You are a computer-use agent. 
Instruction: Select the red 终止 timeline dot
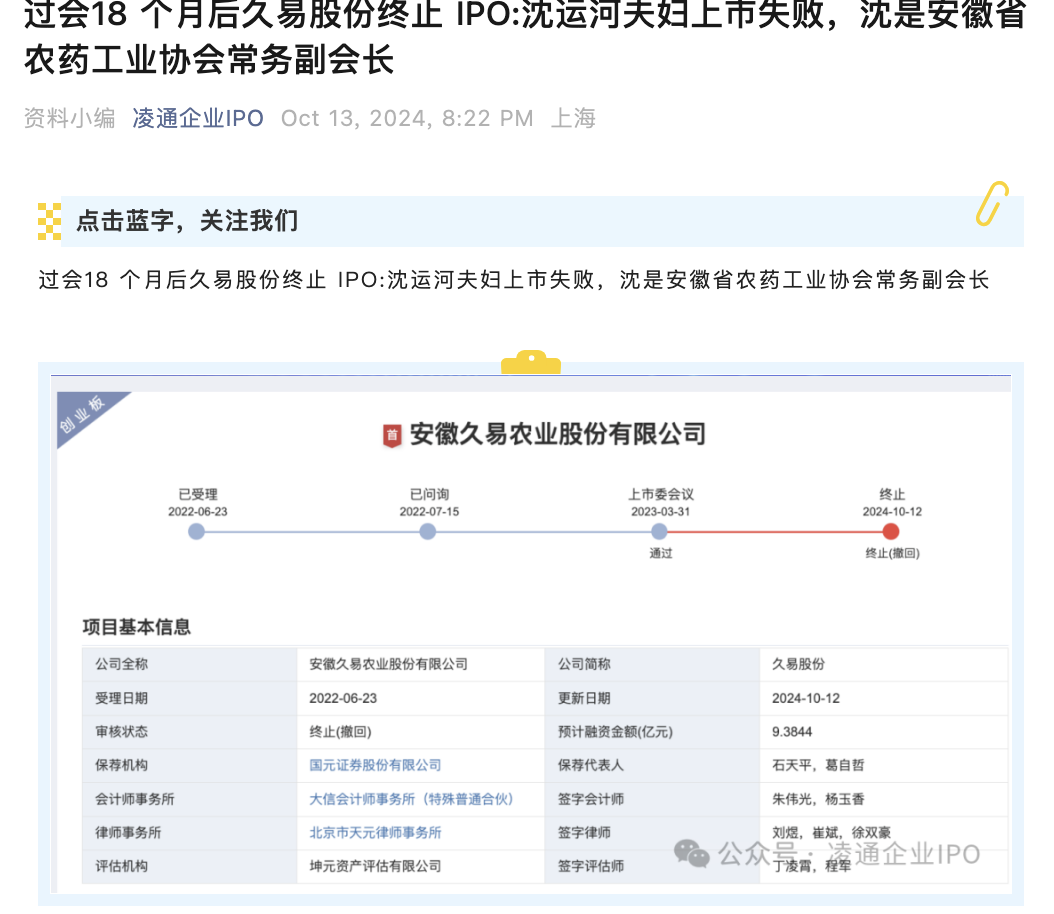tap(891, 532)
